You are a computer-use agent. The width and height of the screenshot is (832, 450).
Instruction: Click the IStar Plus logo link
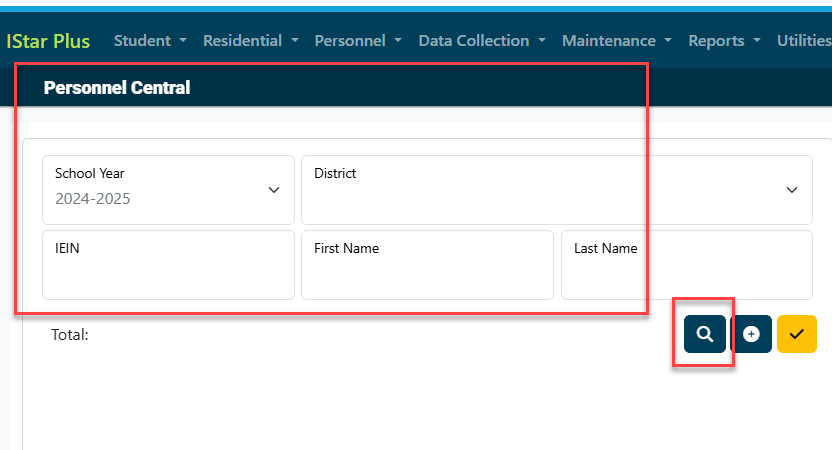pos(48,41)
